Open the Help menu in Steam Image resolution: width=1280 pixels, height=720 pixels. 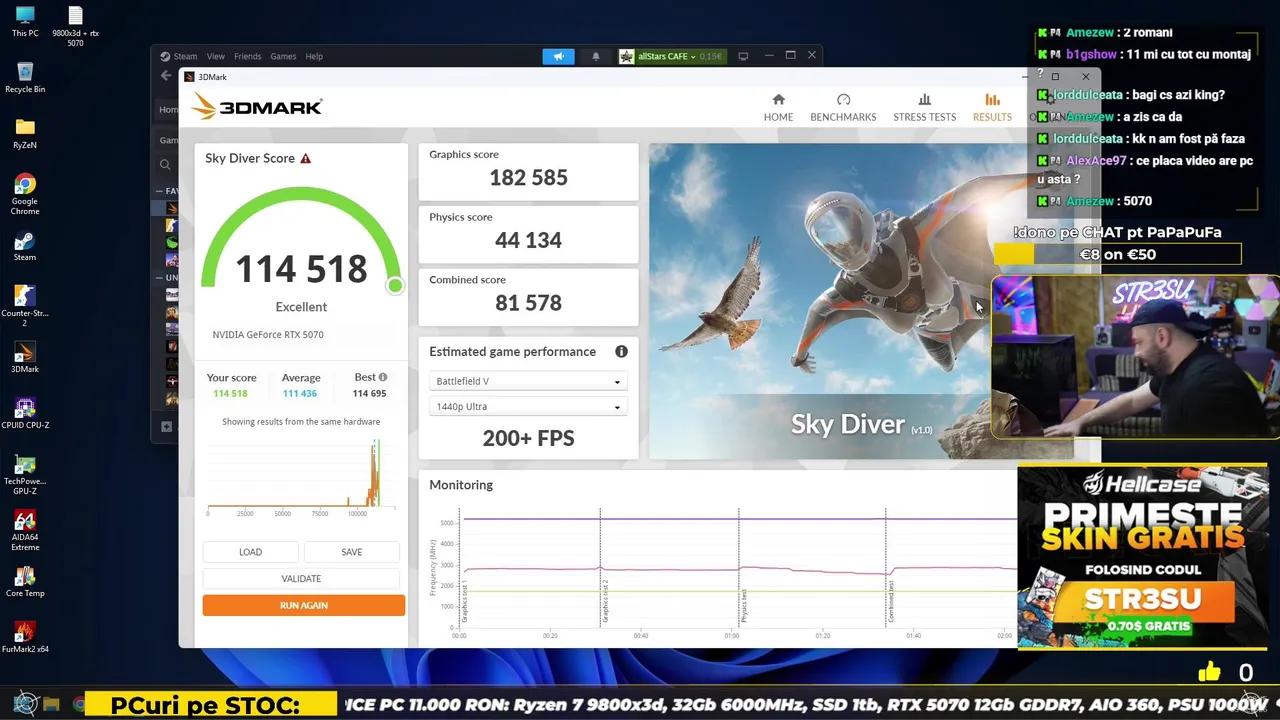pos(314,56)
